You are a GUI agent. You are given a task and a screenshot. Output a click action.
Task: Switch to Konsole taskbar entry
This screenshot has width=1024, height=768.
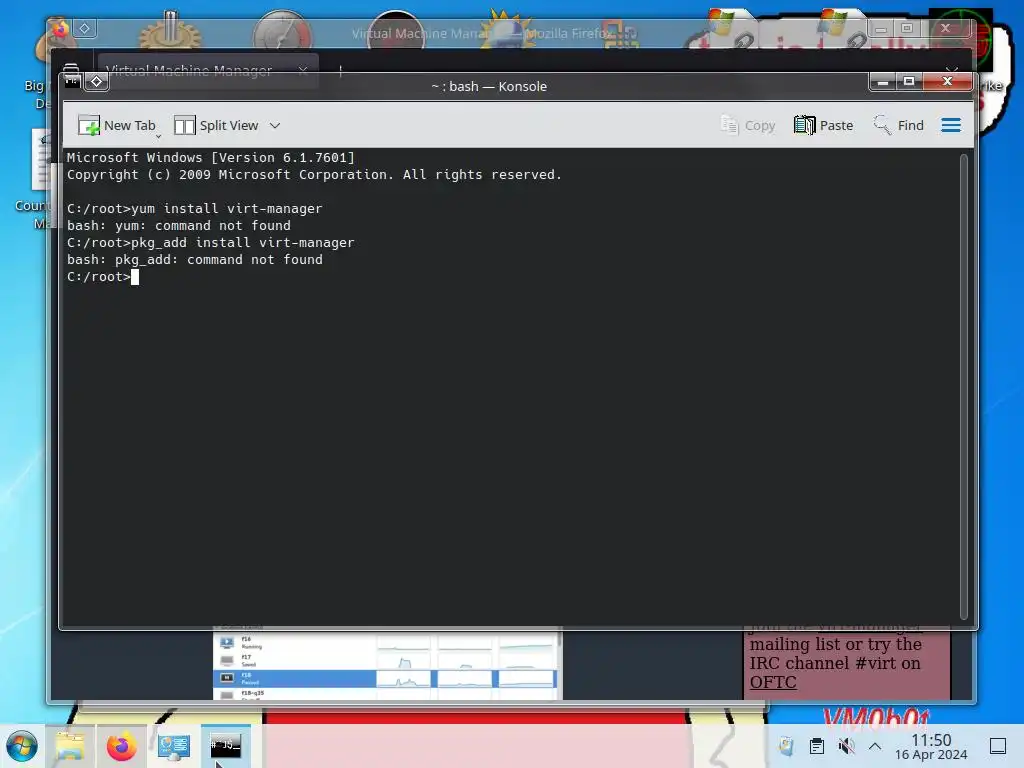[x=225, y=746]
